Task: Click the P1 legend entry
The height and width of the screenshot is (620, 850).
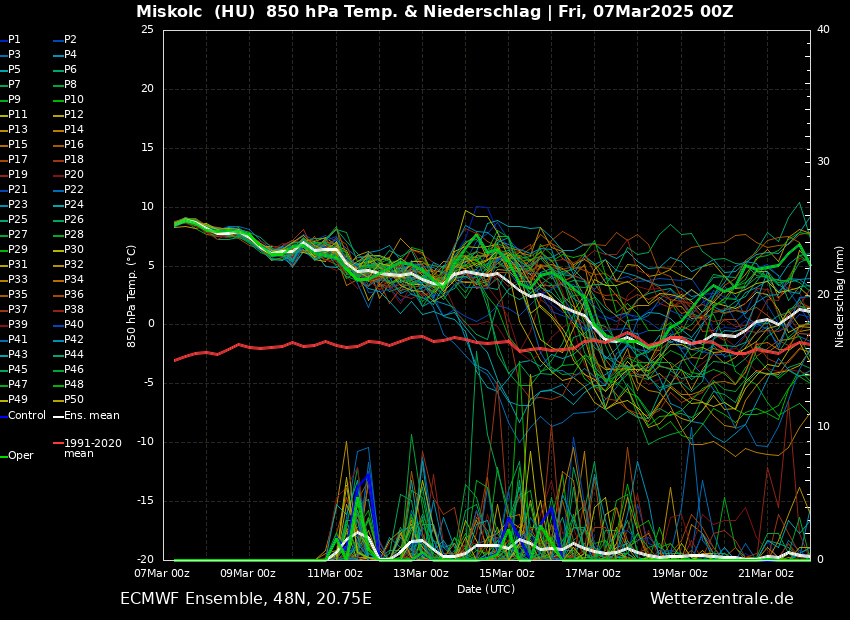Action: [14, 39]
